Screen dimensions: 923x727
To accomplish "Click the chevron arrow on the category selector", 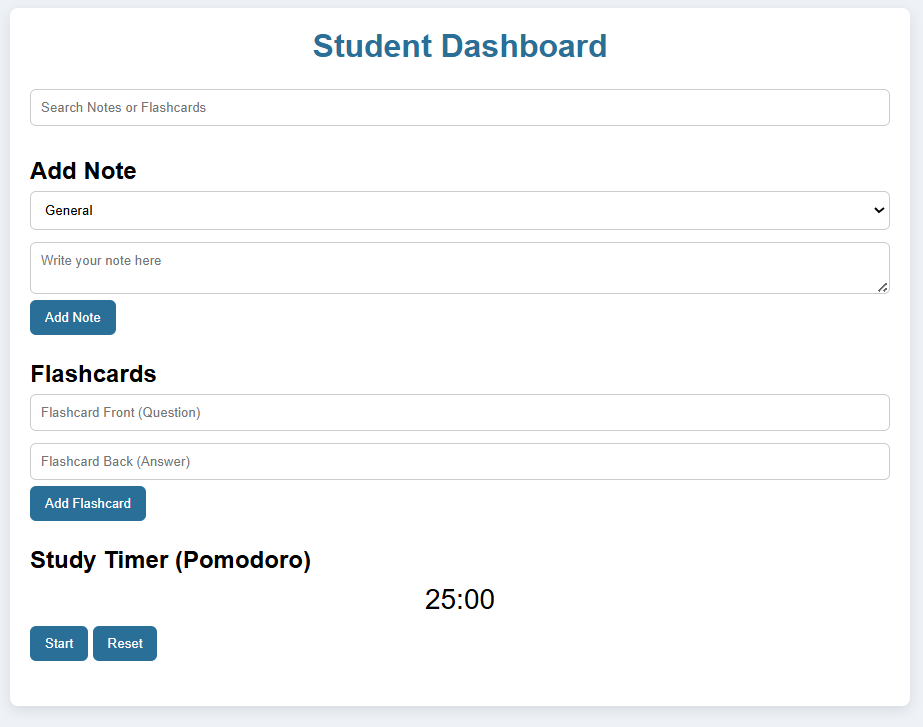I will tap(879, 210).
